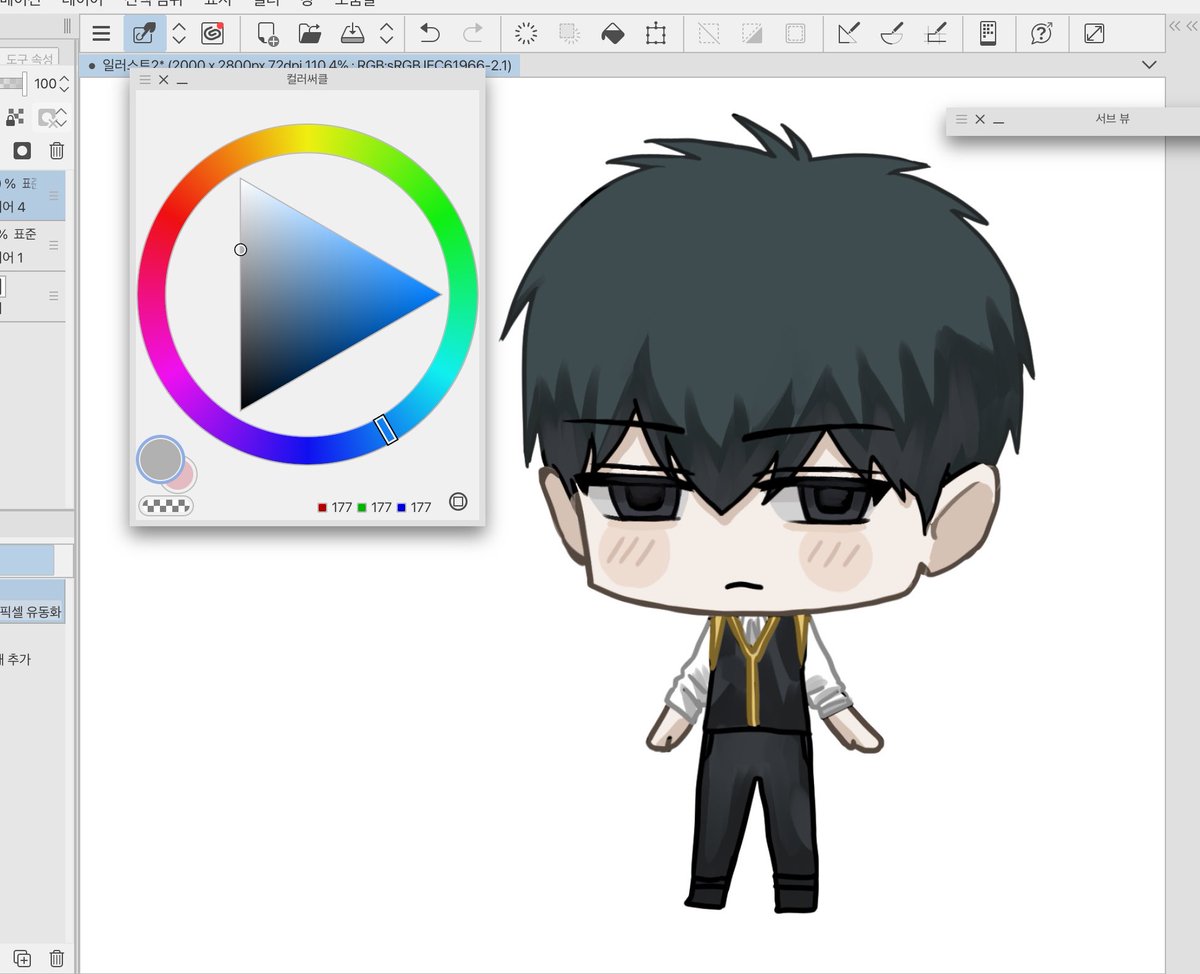This screenshot has width=1200, height=974.
Task: Expand the chevron next to the Save icon
Action: (387, 34)
